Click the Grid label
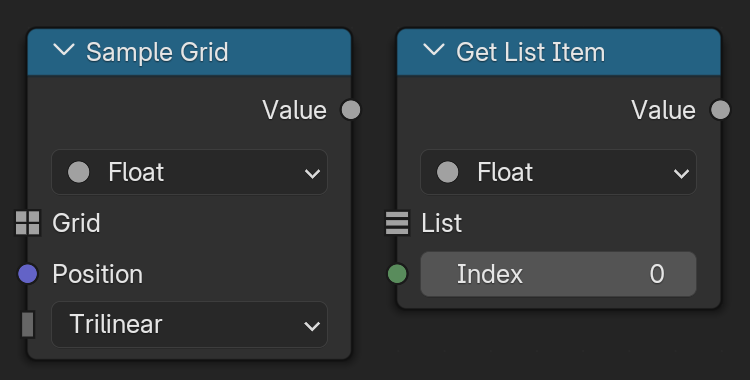This screenshot has width=750, height=380. [x=77, y=223]
